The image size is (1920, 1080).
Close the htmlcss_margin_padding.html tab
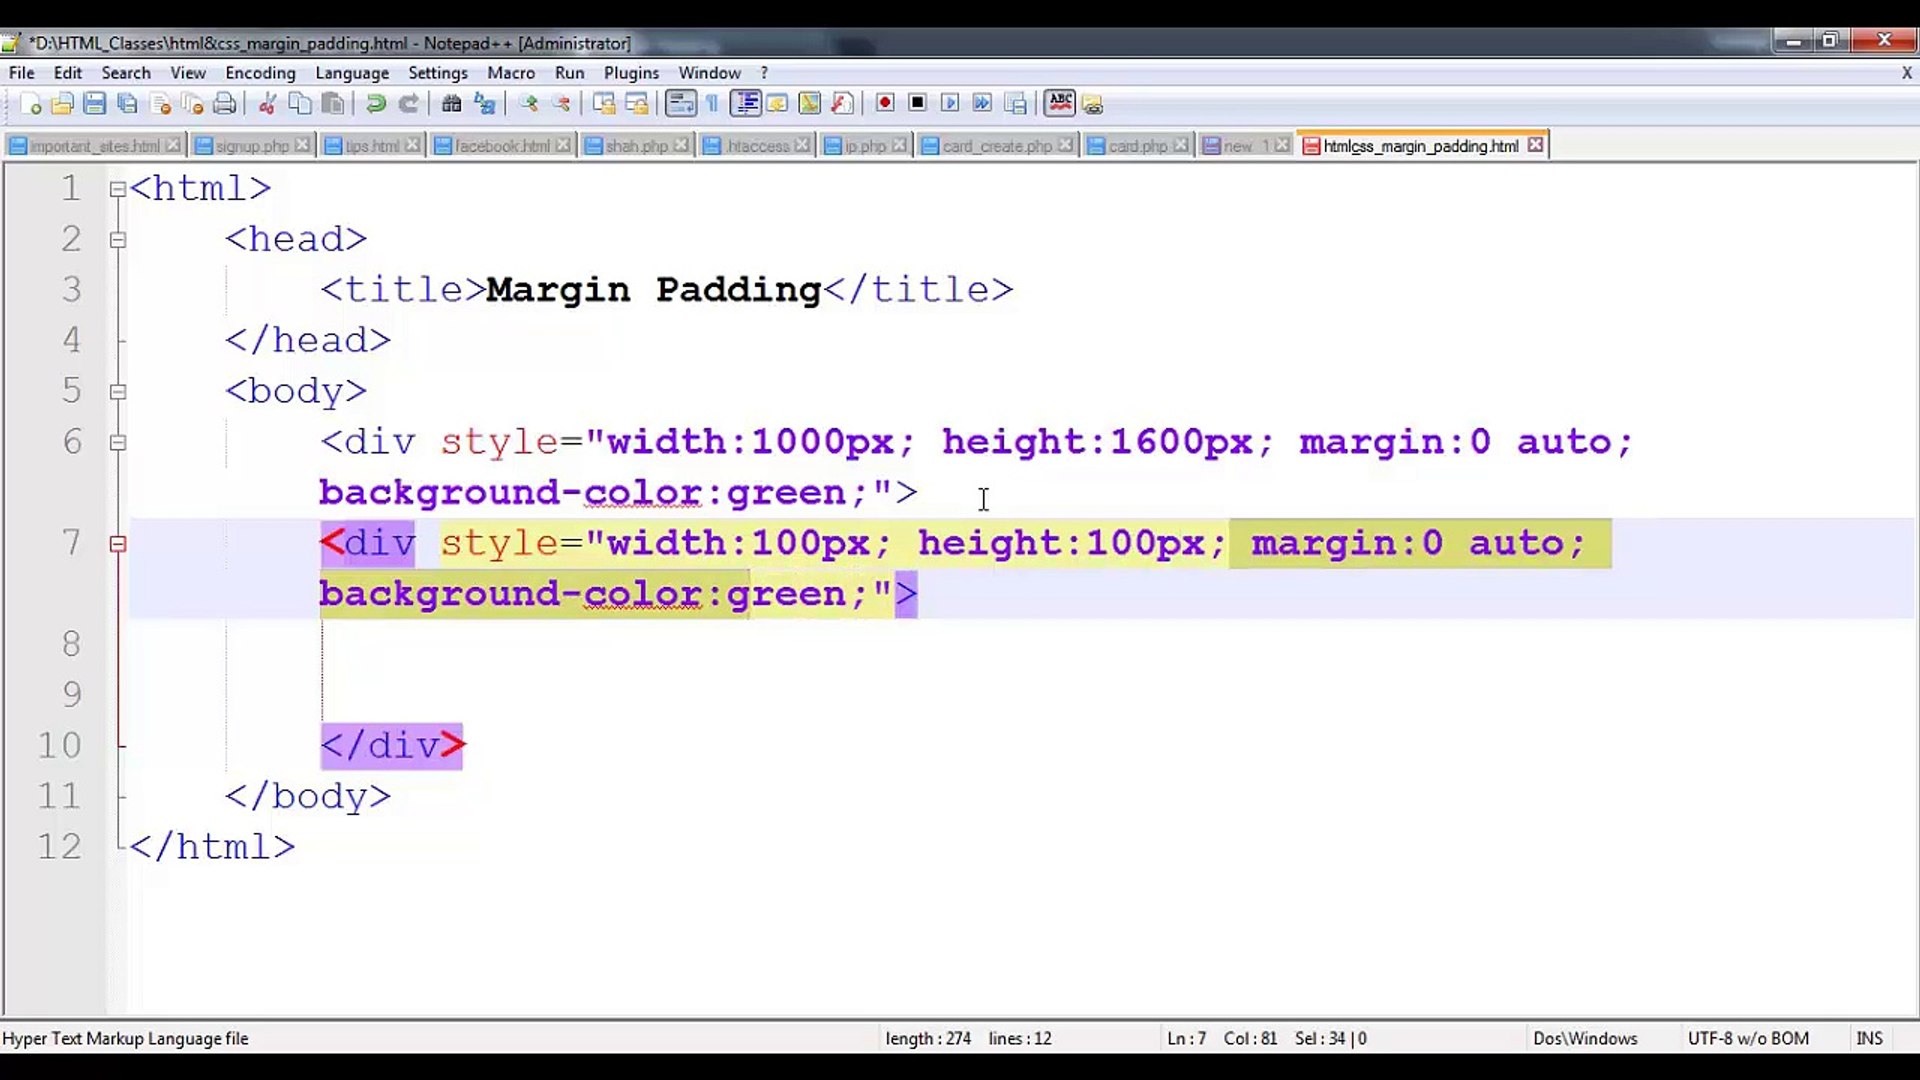tap(1535, 146)
